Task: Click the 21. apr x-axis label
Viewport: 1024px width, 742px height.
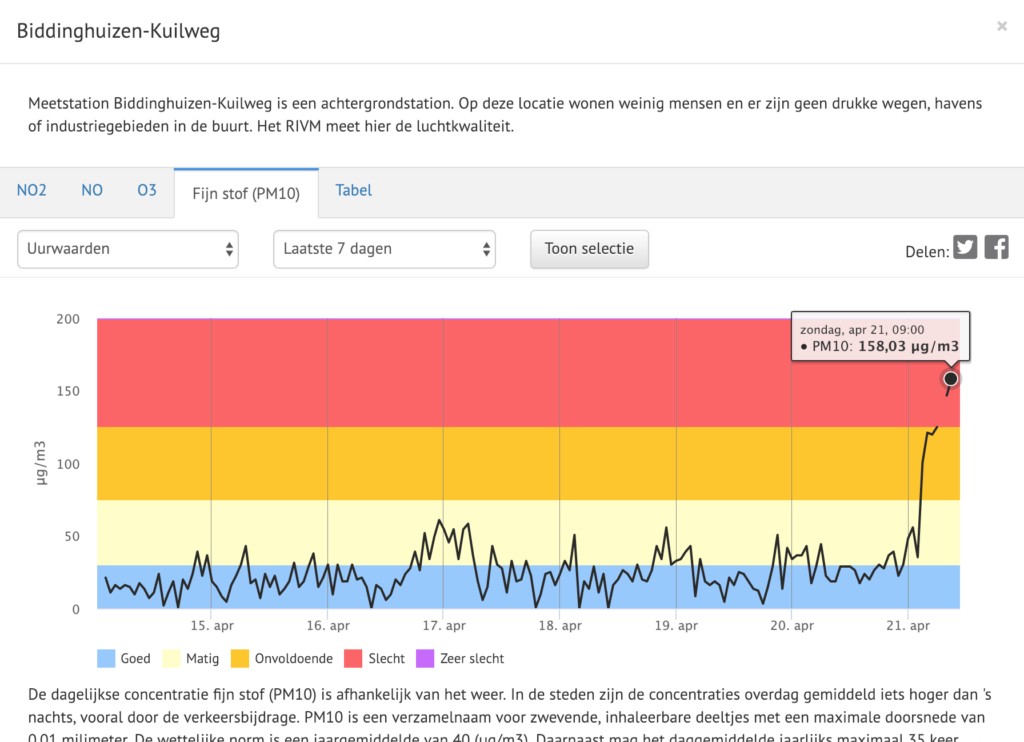Action: pos(907,626)
